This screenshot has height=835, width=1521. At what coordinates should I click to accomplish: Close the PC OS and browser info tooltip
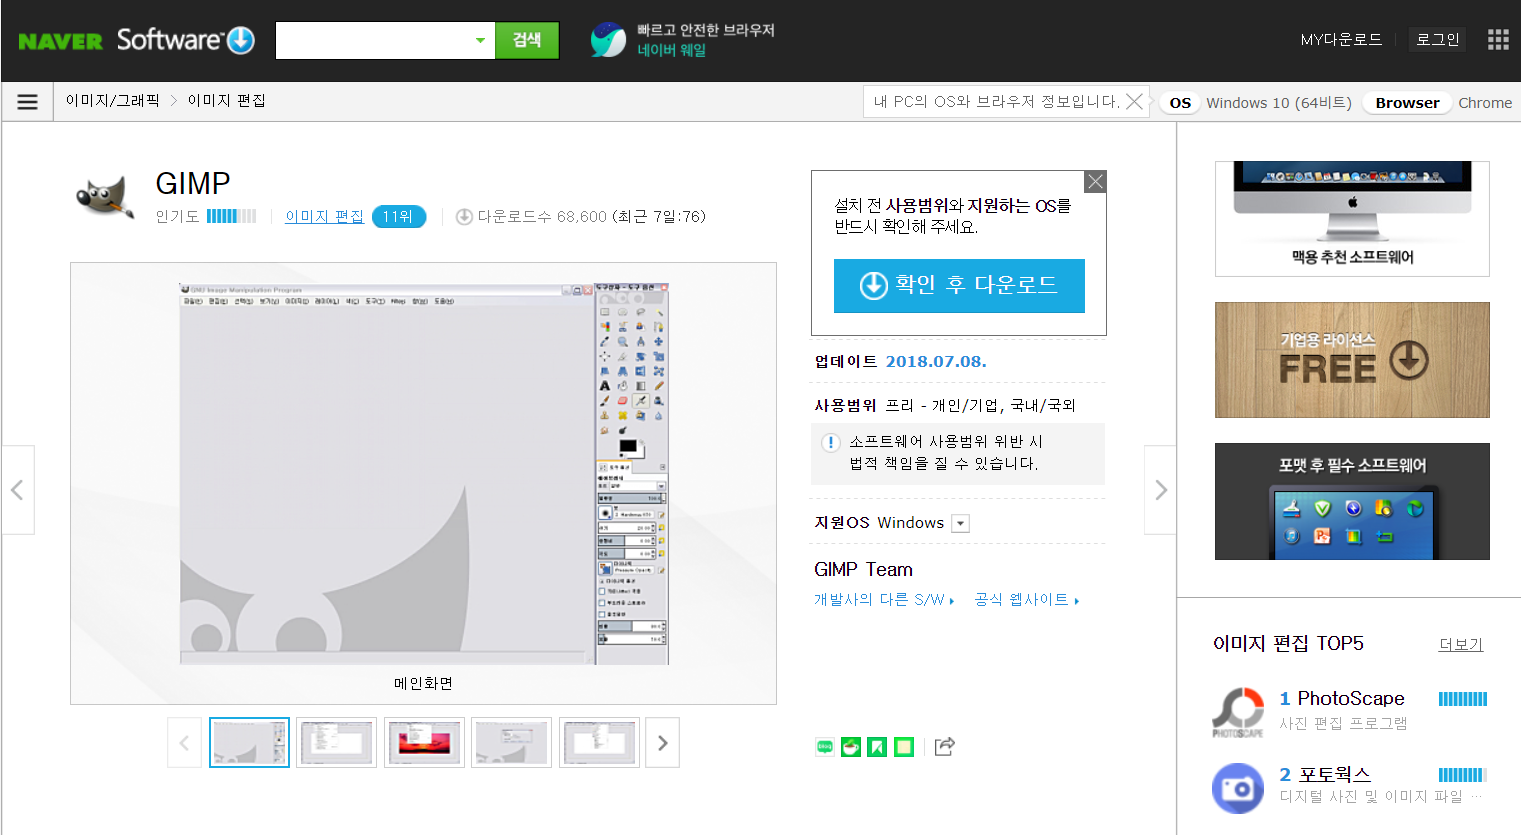coord(1134,102)
